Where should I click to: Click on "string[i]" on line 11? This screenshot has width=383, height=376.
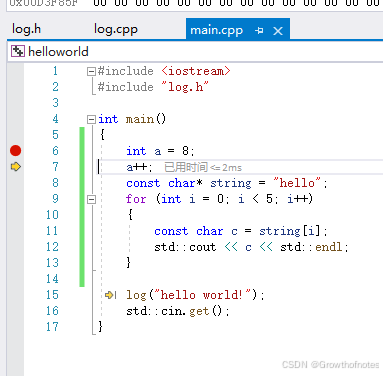(x=290, y=231)
